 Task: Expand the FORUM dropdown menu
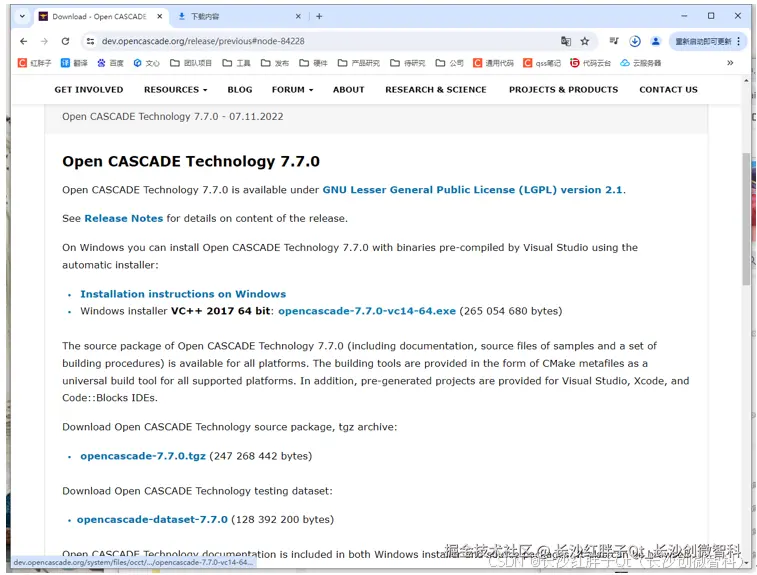[x=293, y=90]
